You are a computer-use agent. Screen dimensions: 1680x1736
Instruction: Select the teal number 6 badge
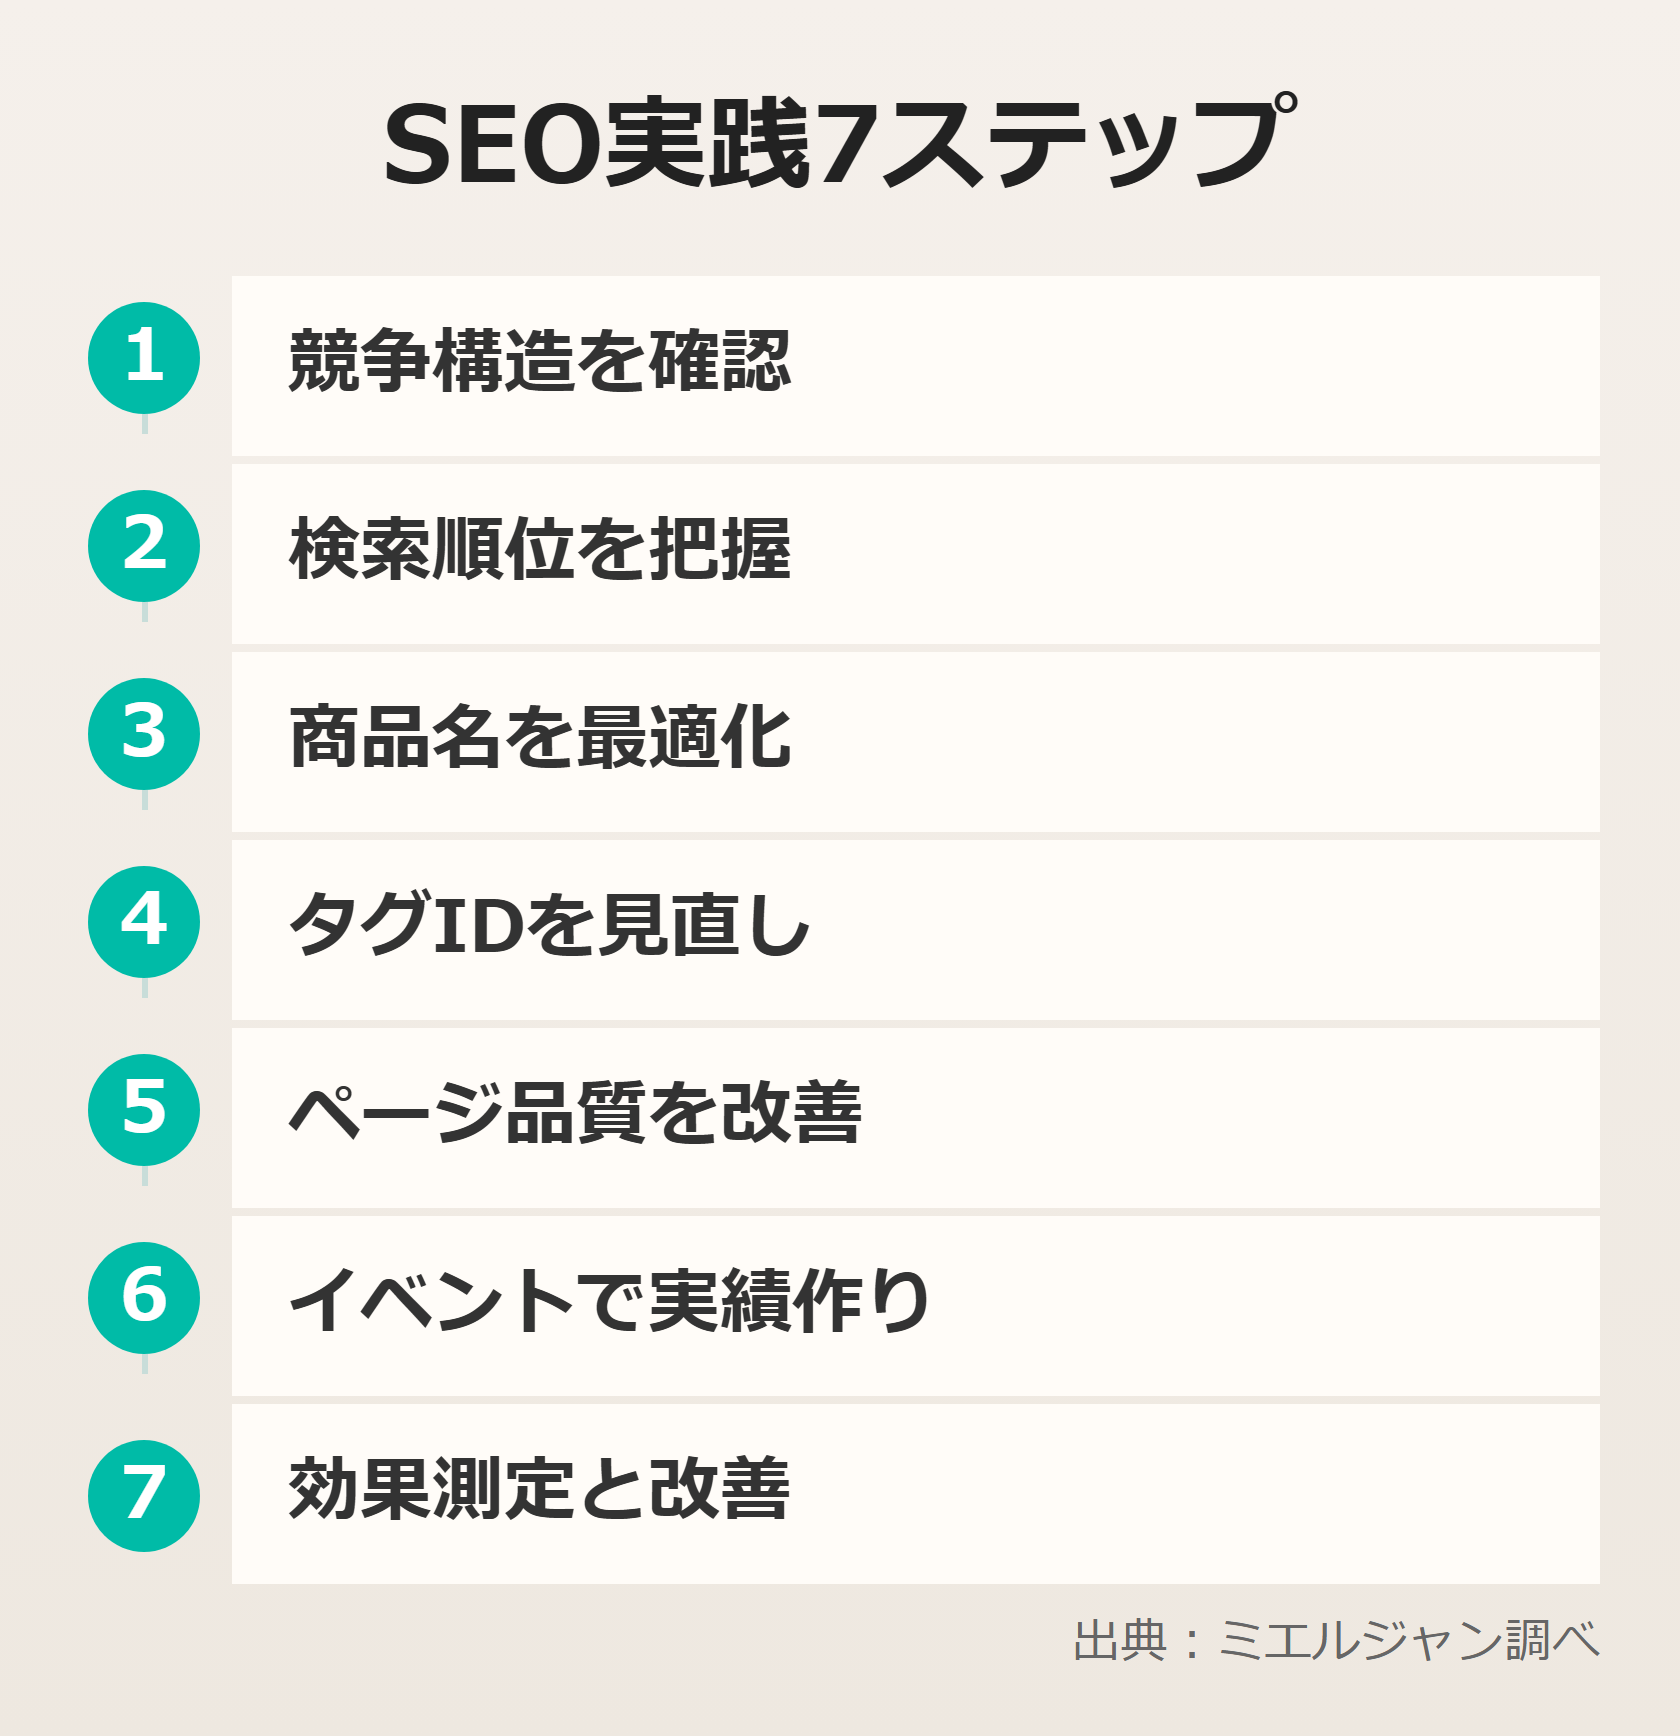[x=144, y=1298]
